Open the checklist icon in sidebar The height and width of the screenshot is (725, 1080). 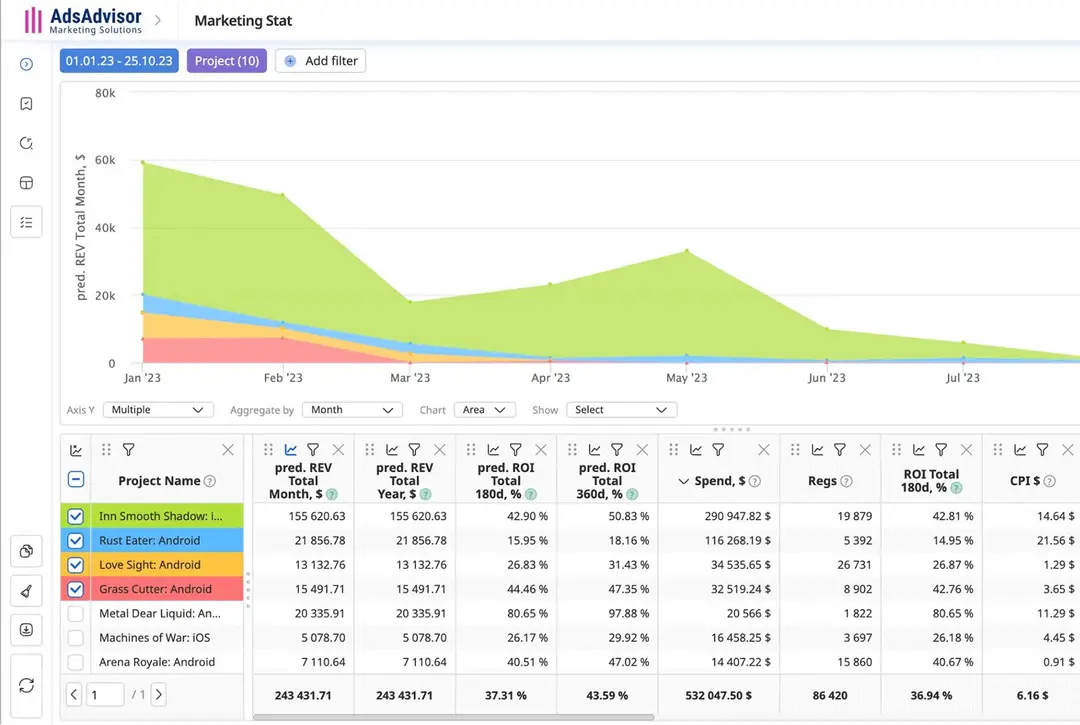pyautogui.click(x=26, y=222)
